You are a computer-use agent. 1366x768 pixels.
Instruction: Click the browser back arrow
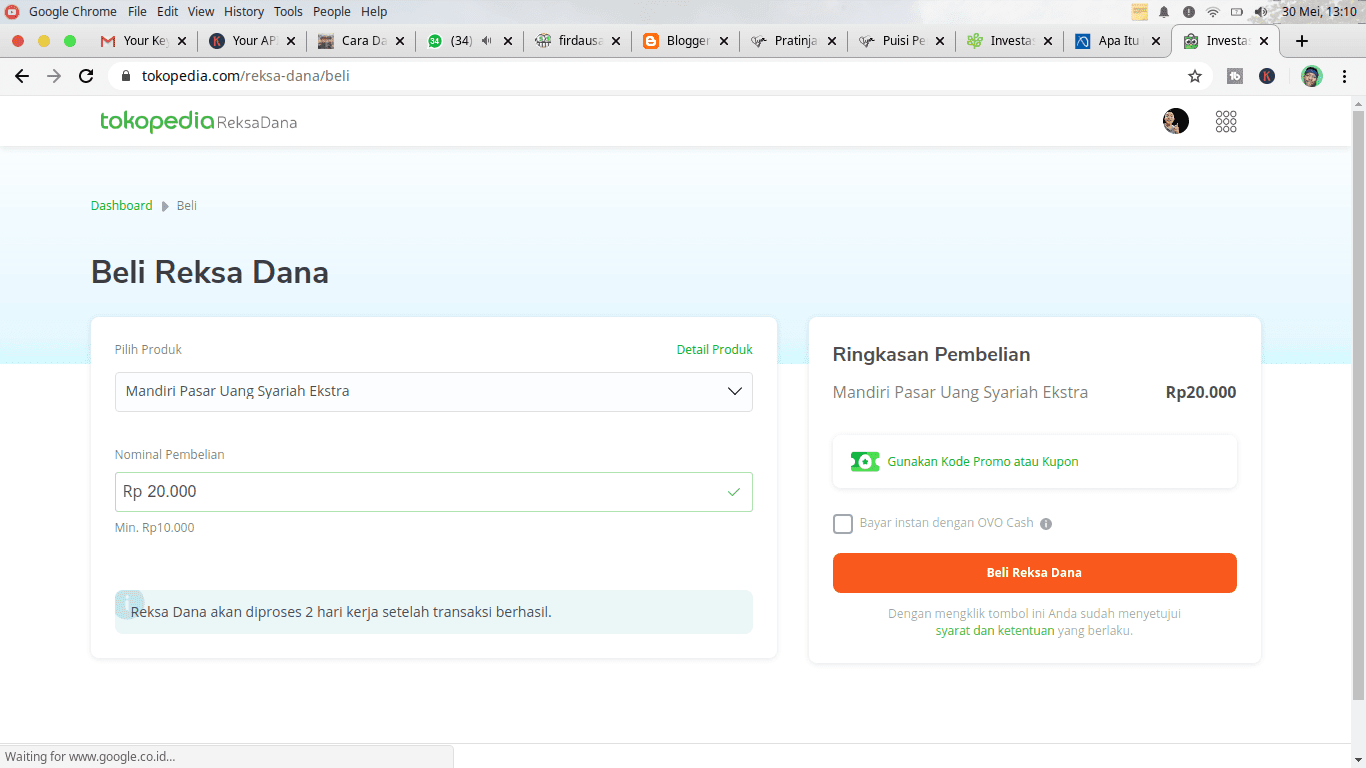coord(22,76)
